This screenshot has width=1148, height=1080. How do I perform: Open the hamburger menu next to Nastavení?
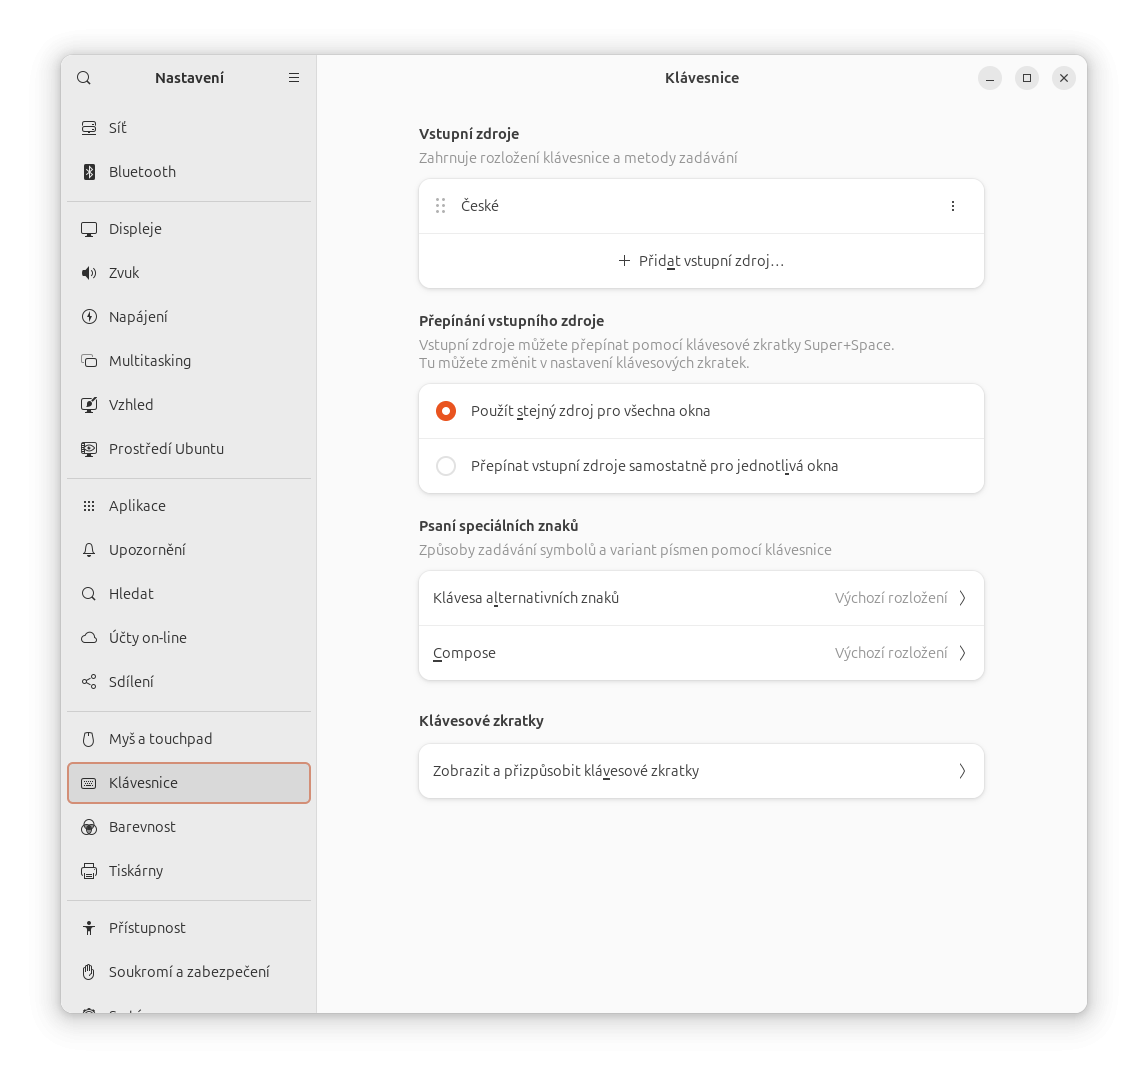click(294, 78)
